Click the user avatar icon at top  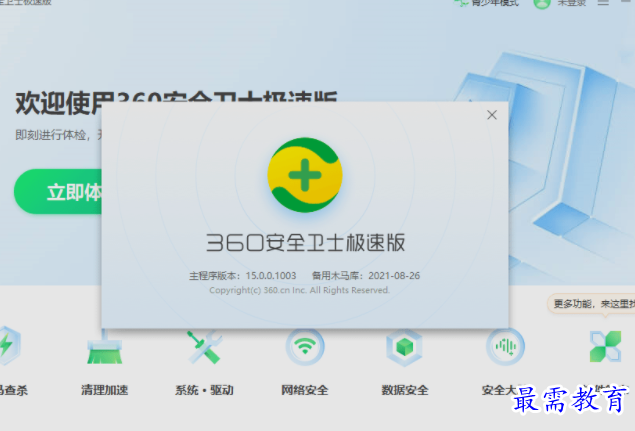(x=541, y=3)
